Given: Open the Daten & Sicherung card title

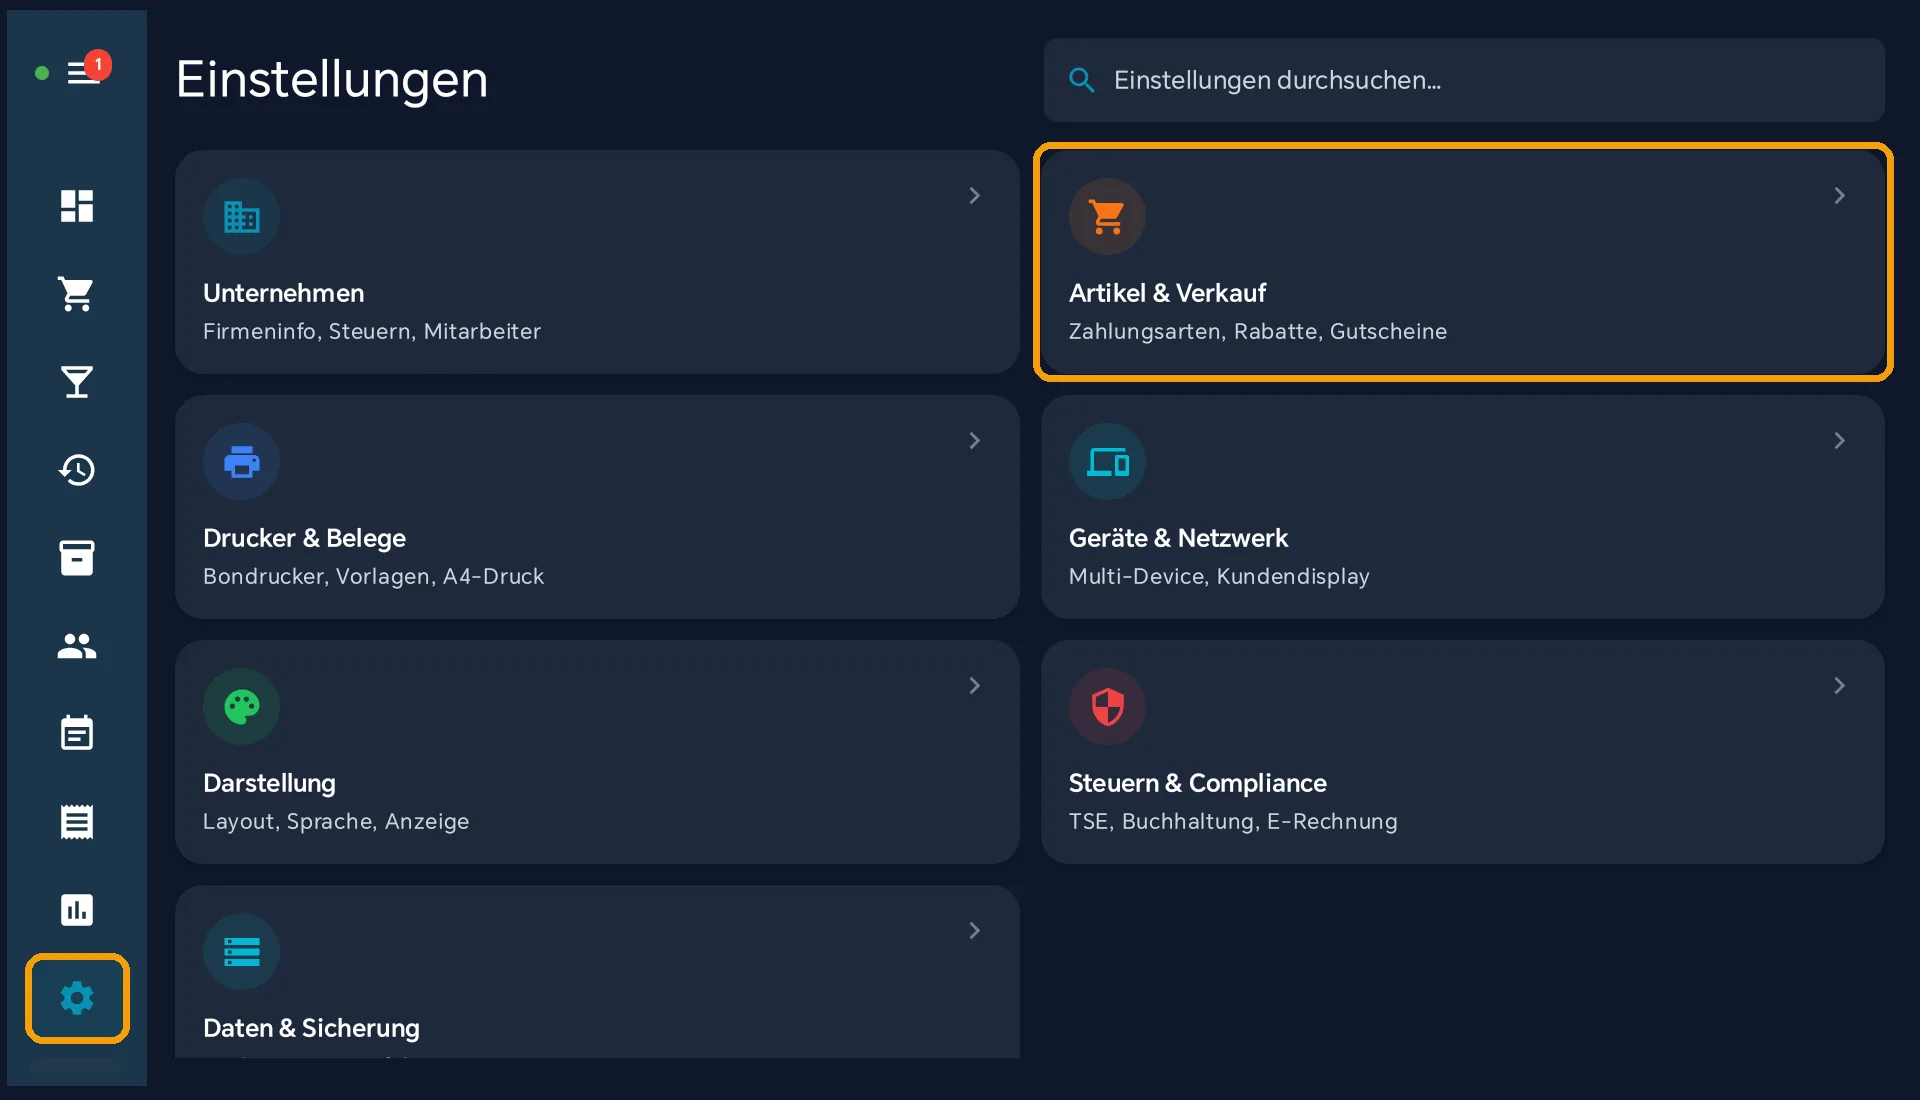Looking at the screenshot, I should 311,1028.
